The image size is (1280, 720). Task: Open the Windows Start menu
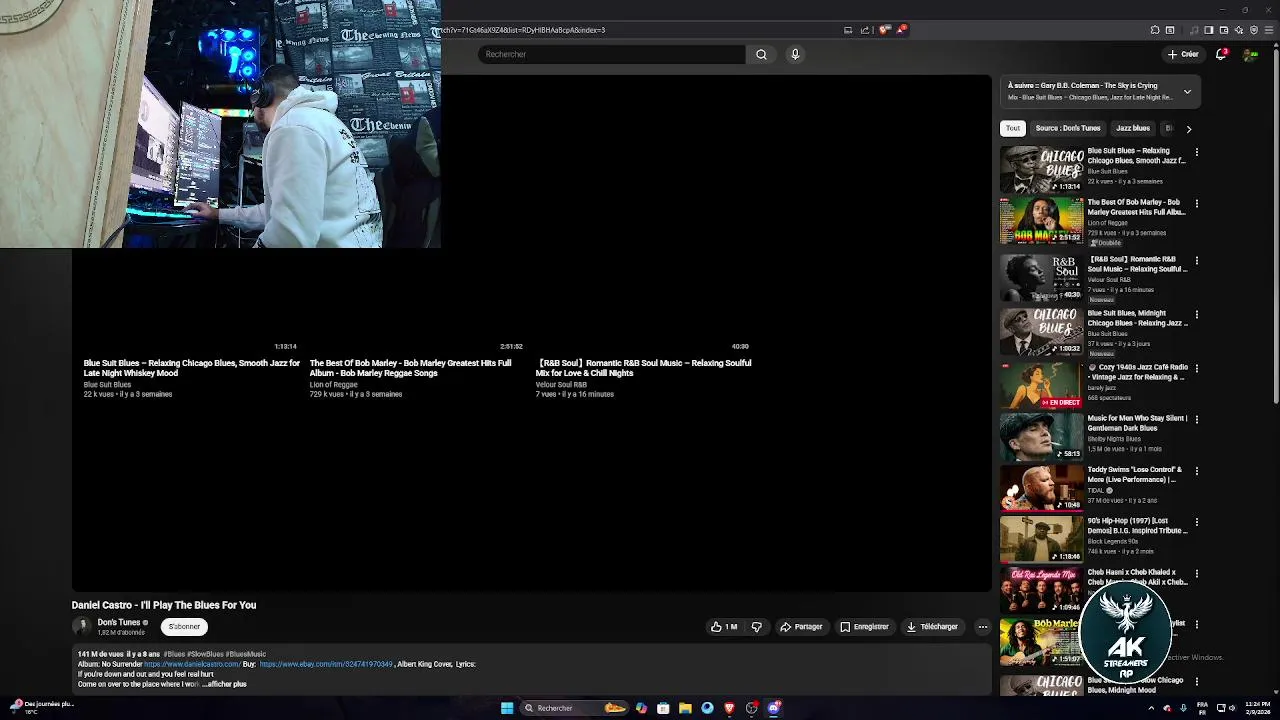coord(507,708)
